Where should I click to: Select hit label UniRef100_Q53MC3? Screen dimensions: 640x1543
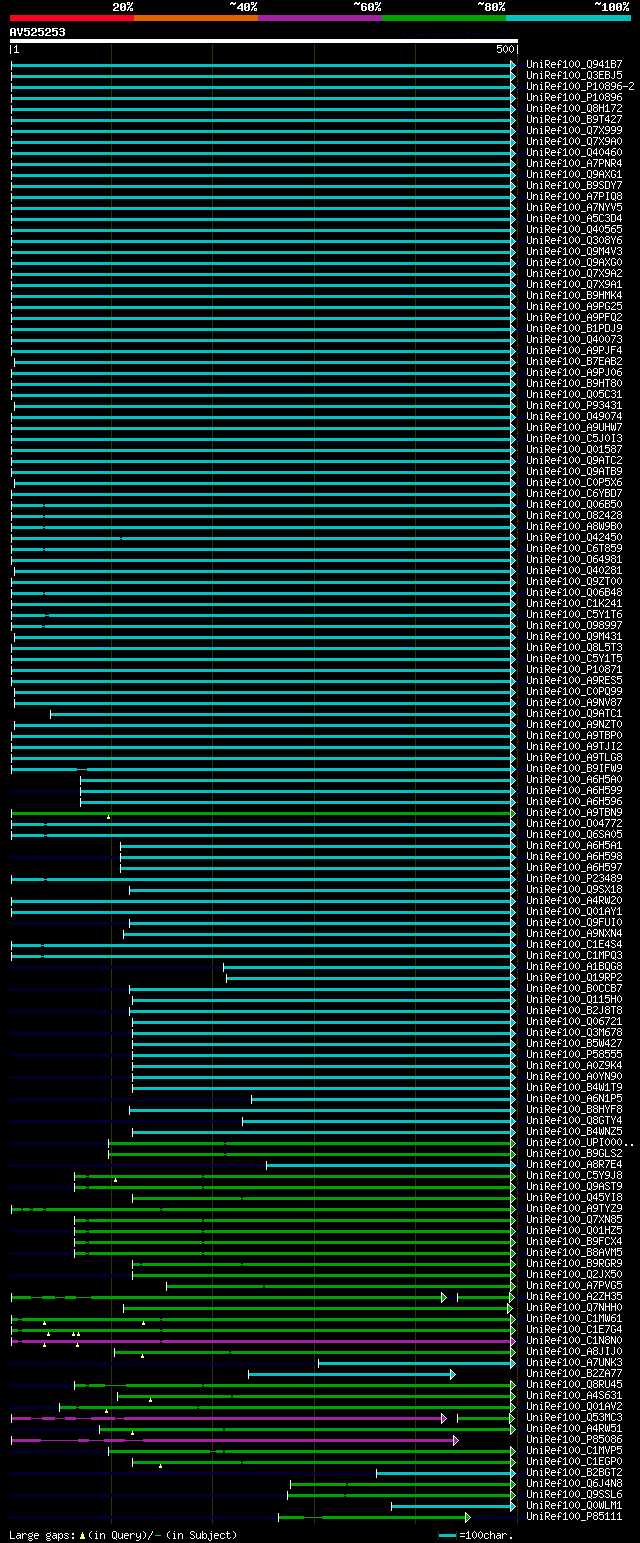click(574, 1418)
